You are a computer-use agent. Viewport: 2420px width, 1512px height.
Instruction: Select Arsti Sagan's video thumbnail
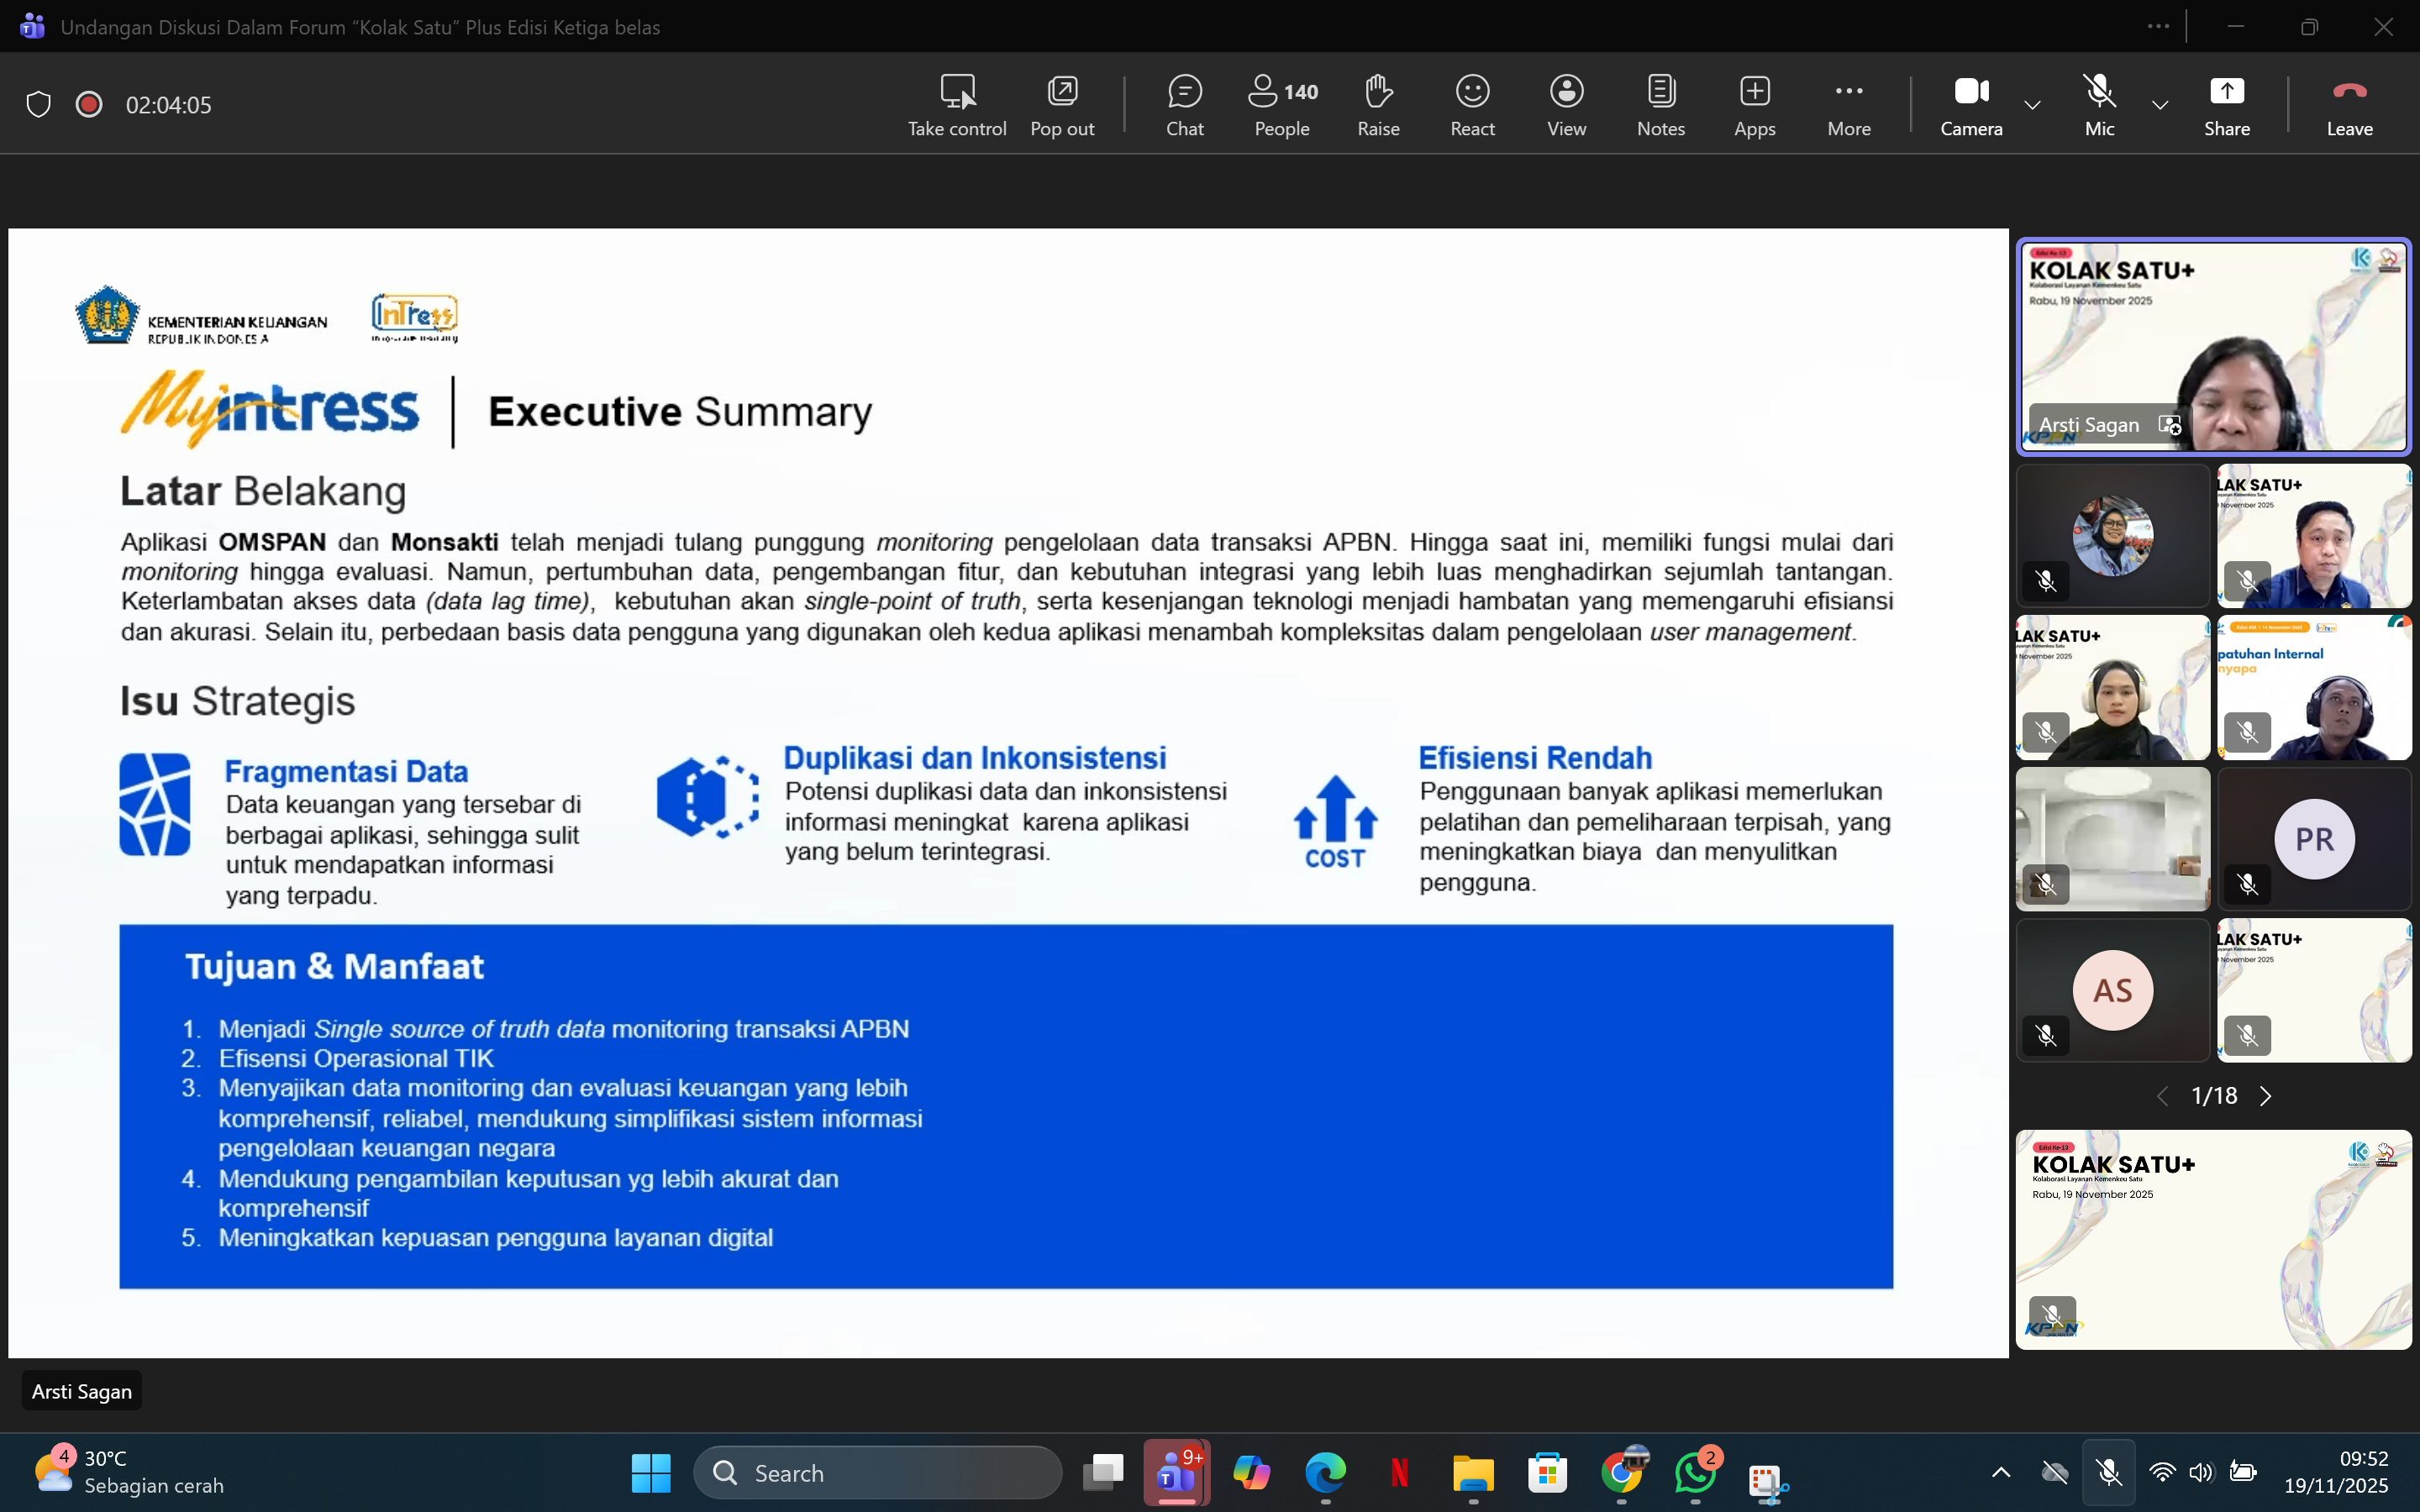[x=2213, y=346]
